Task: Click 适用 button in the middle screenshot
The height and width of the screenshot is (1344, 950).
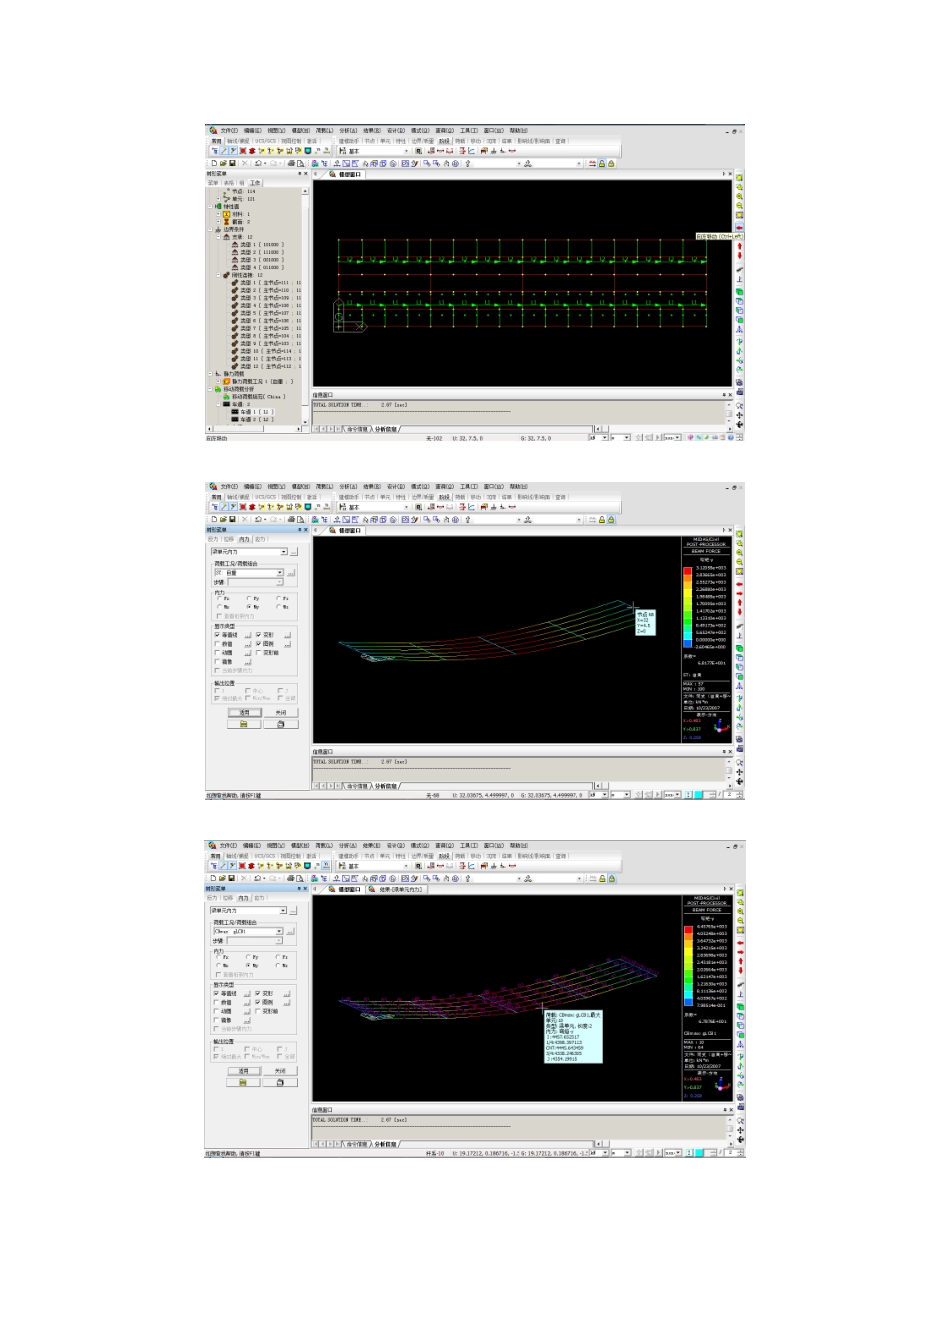Action: point(244,713)
